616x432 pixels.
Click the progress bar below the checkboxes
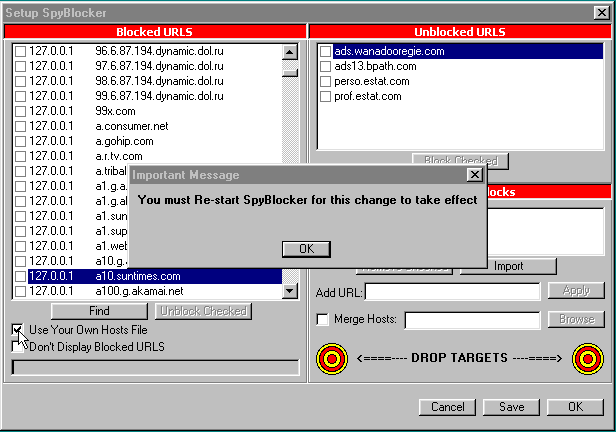pyautogui.click(x=156, y=368)
